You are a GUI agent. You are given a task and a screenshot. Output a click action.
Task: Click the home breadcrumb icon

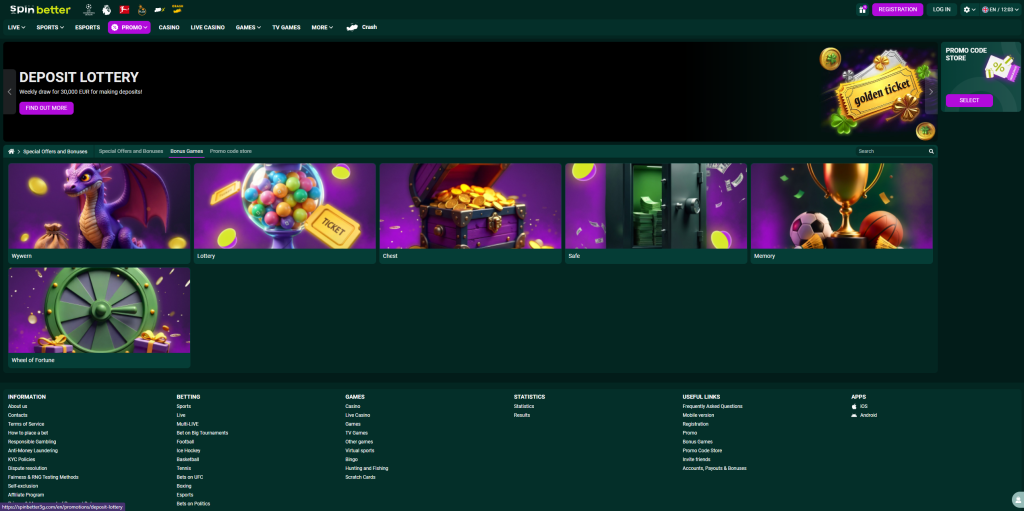point(11,151)
